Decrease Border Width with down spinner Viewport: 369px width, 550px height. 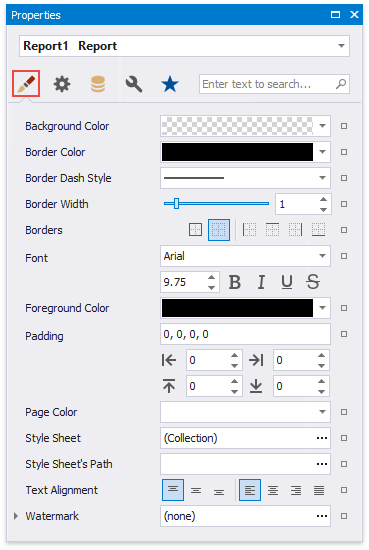pyautogui.click(x=323, y=209)
